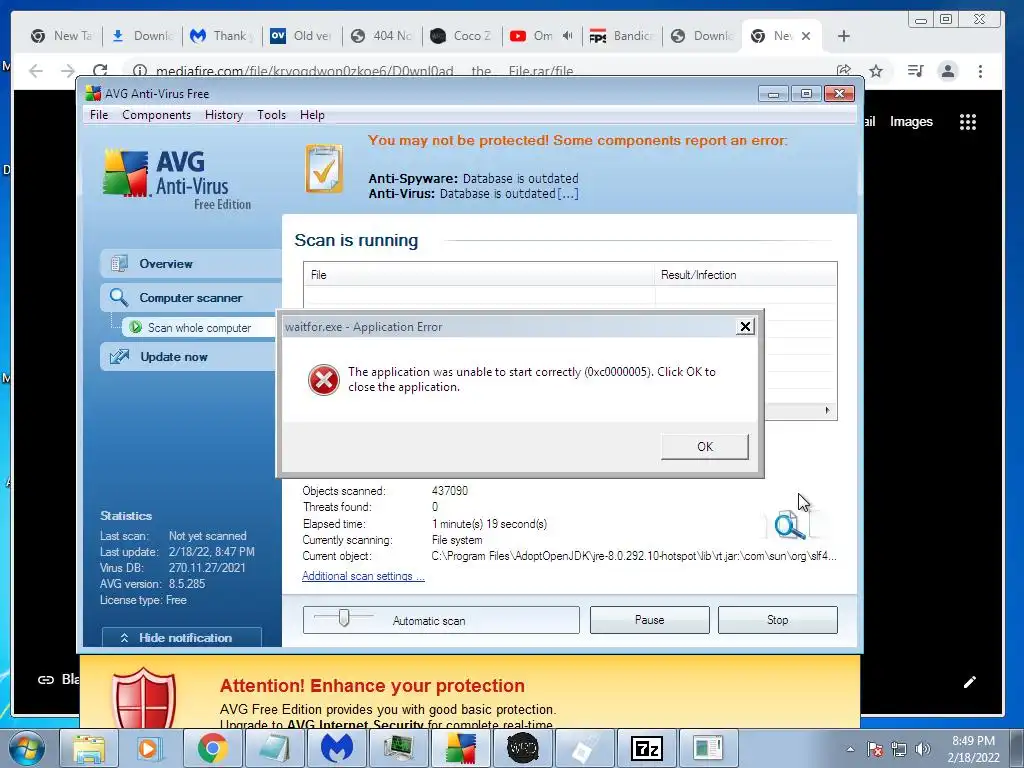The height and width of the screenshot is (768, 1024).
Task: Close the active New Tab browser tab
Action: pos(806,36)
